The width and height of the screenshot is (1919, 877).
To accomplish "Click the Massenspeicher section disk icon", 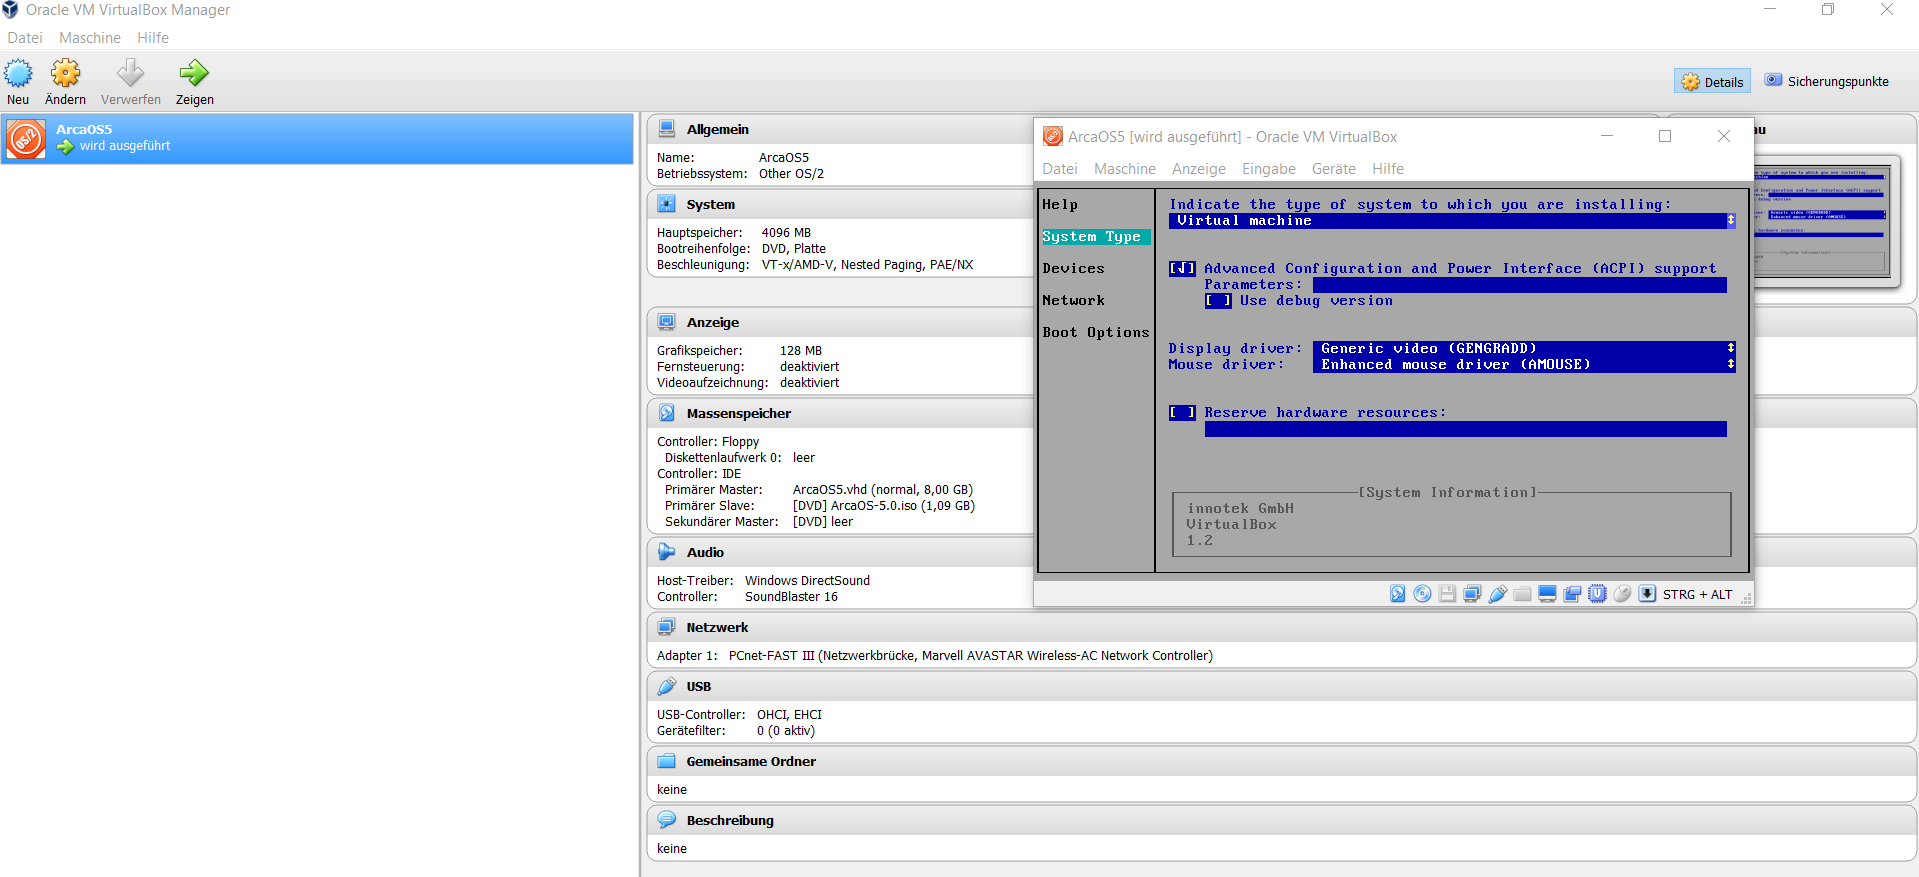I will 666,413.
